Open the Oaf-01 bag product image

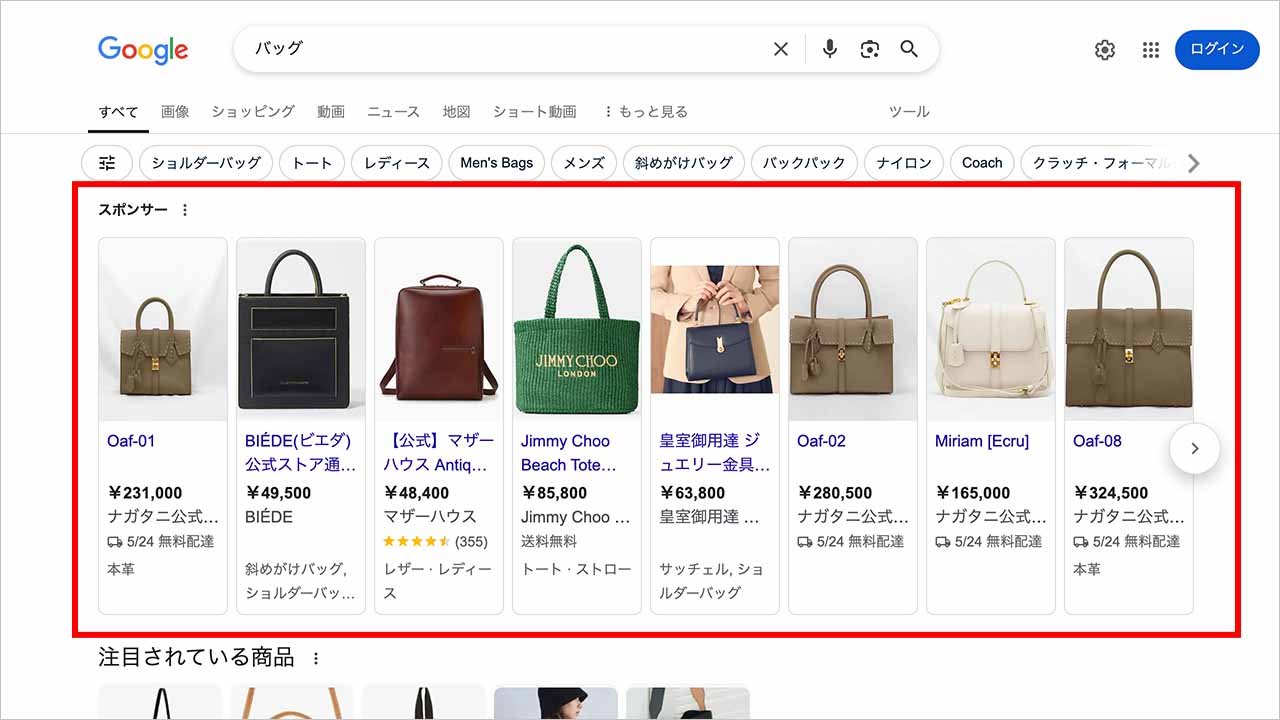(163, 329)
